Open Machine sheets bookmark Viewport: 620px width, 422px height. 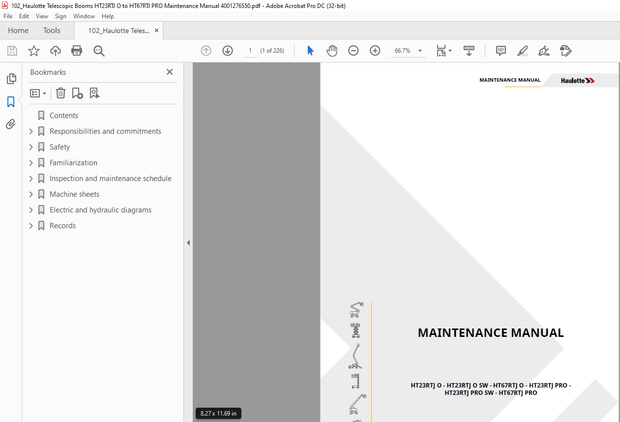click(74, 194)
